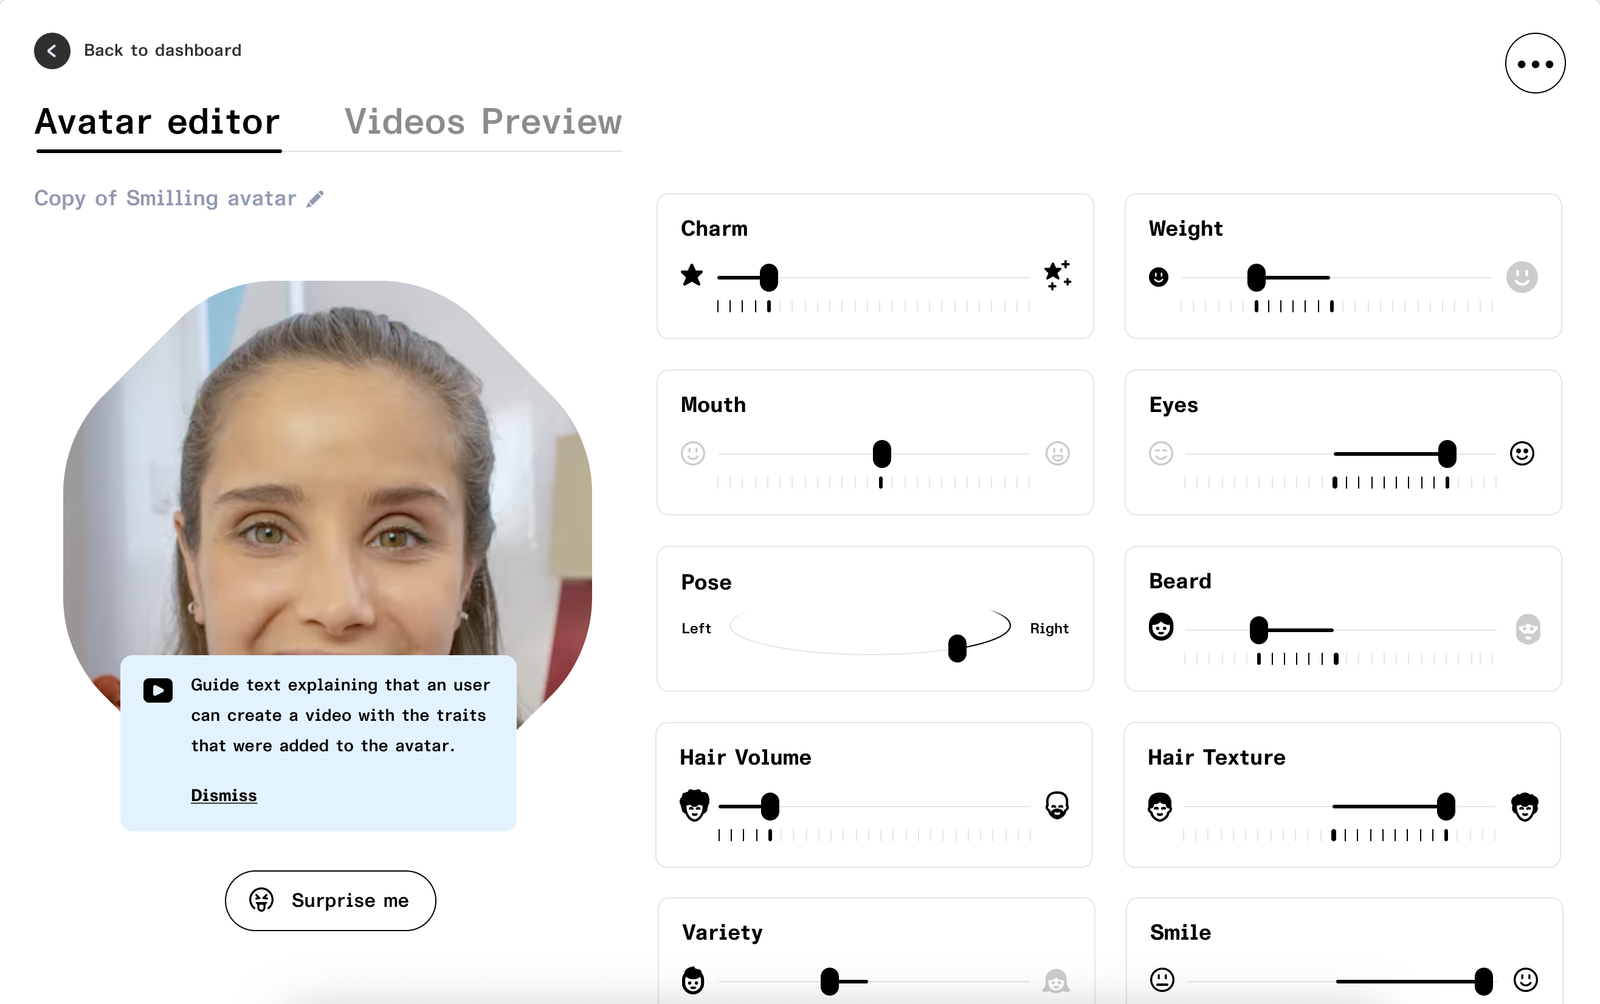Click the Pose curved slider handle

(x=957, y=648)
